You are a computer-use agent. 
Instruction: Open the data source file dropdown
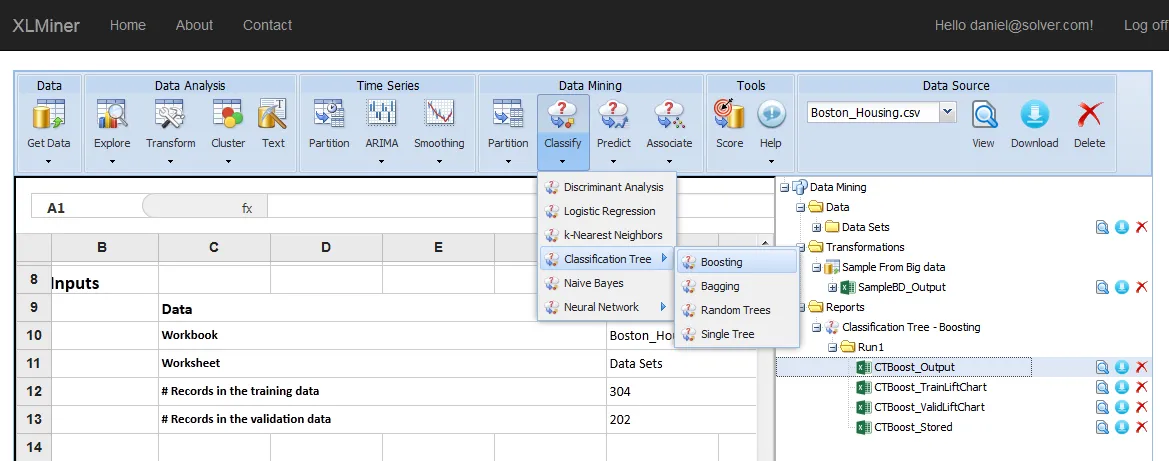(947, 113)
